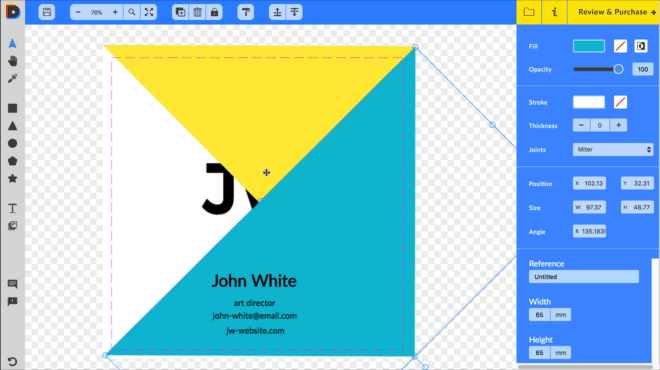Remove stroke with the no-stroke slash button

click(620, 102)
